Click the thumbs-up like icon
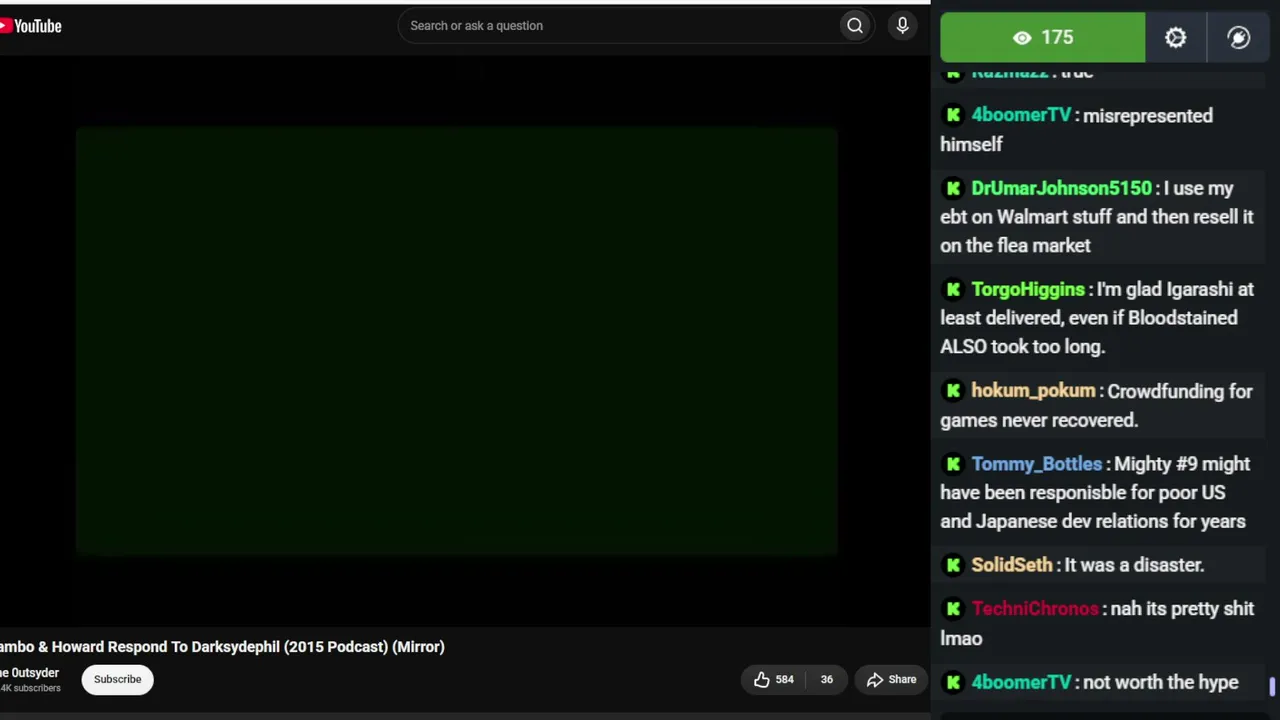The height and width of the screenshot is (720, 1280). [762, 680]
